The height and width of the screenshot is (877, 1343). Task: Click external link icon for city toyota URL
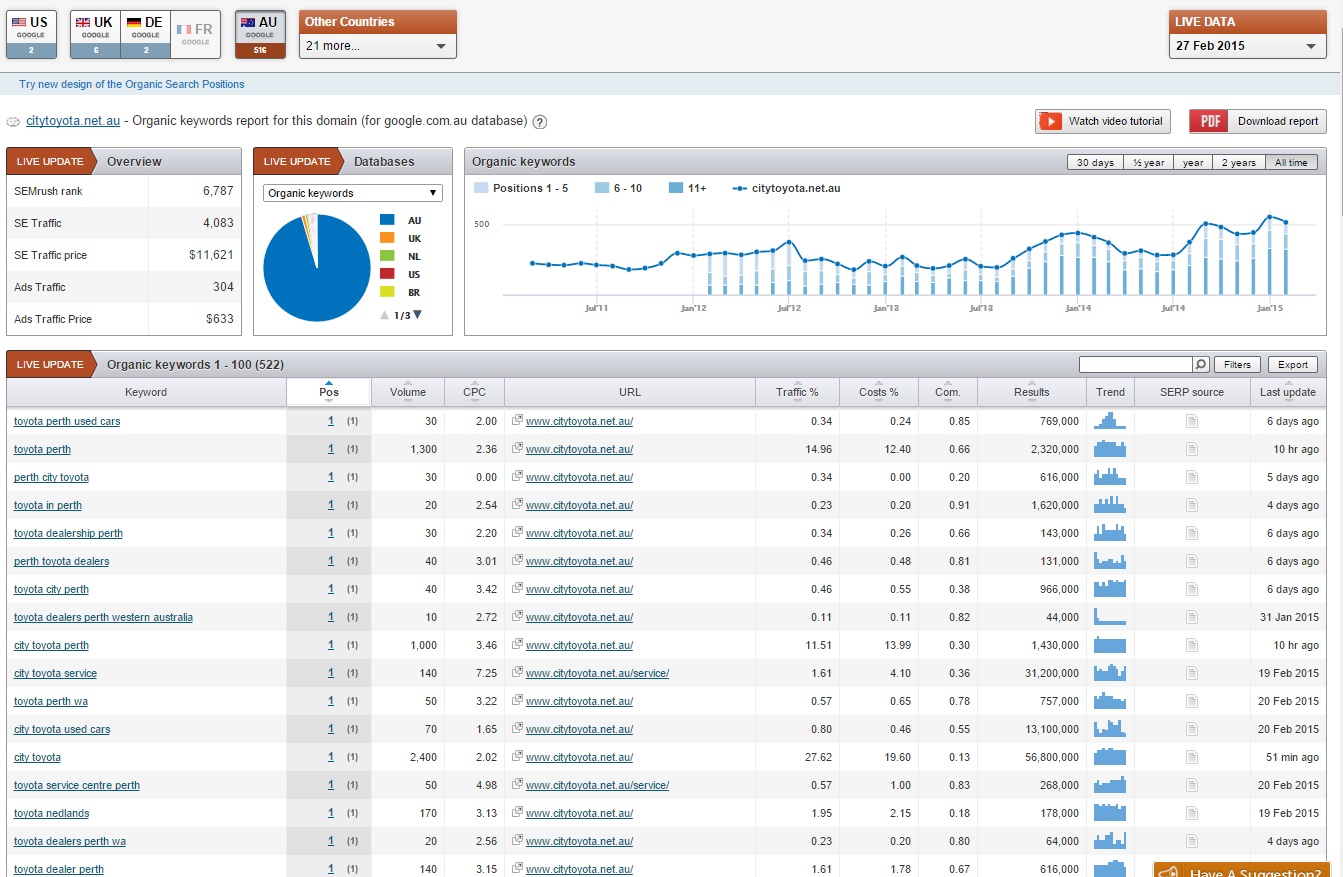pyautogui.click(x=517, y=757)
